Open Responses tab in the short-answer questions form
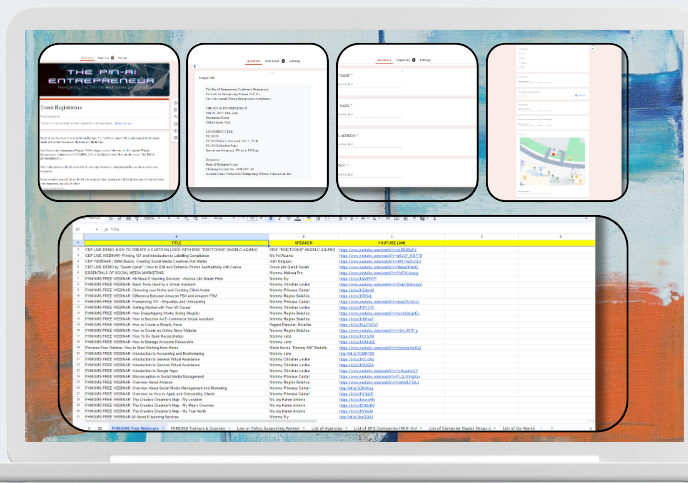Screen dimensions: 688x483 tap(403, 60)
